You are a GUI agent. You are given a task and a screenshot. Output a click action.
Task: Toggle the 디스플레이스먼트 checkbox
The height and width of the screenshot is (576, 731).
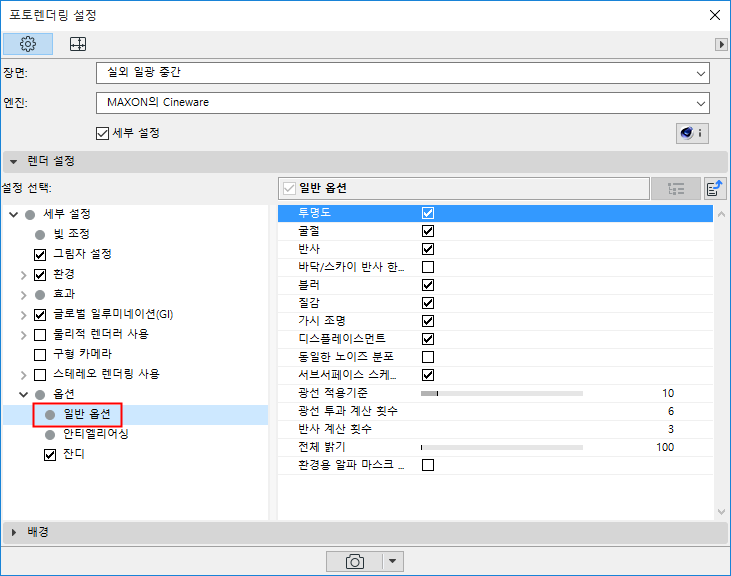(428, 339)
